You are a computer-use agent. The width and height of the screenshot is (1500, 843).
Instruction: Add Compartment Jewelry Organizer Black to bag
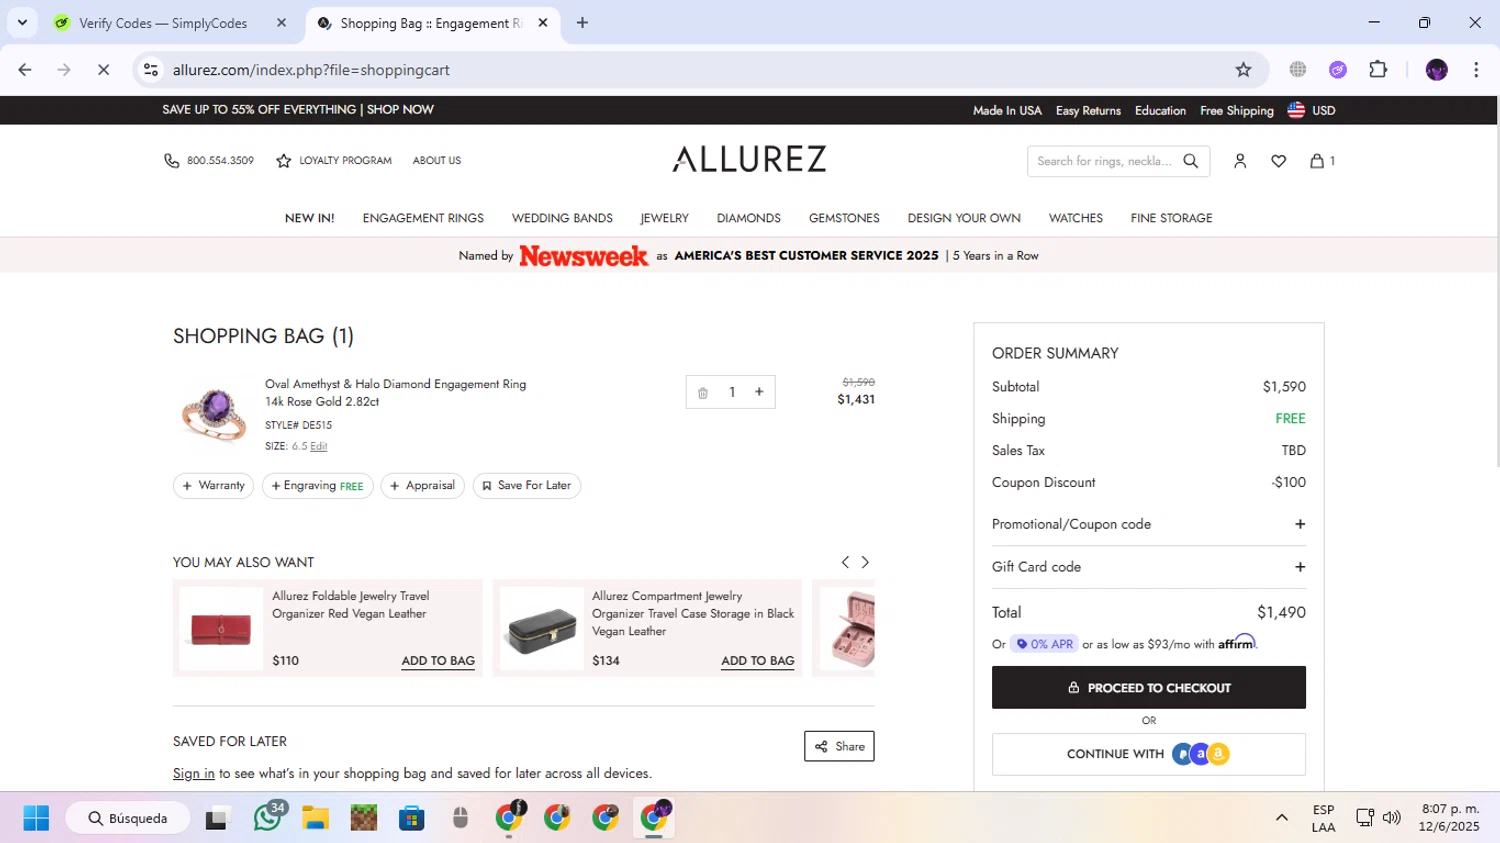click(x=758, y=661)
